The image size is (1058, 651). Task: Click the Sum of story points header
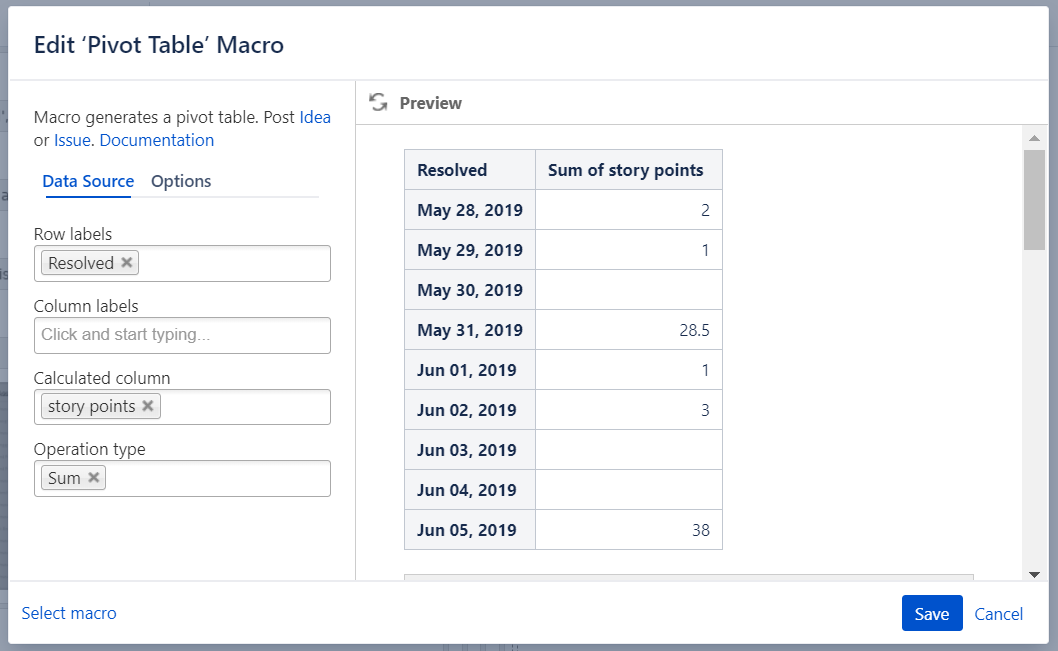(x=628, y=170)
